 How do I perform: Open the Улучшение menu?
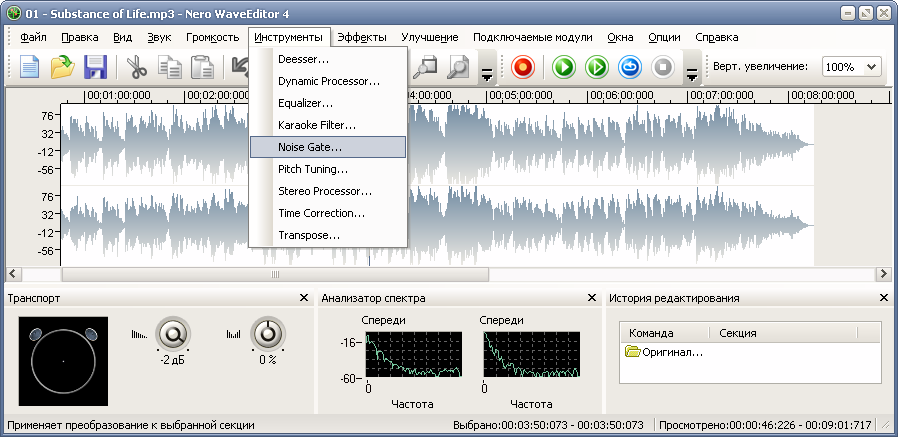click(430, 37)
